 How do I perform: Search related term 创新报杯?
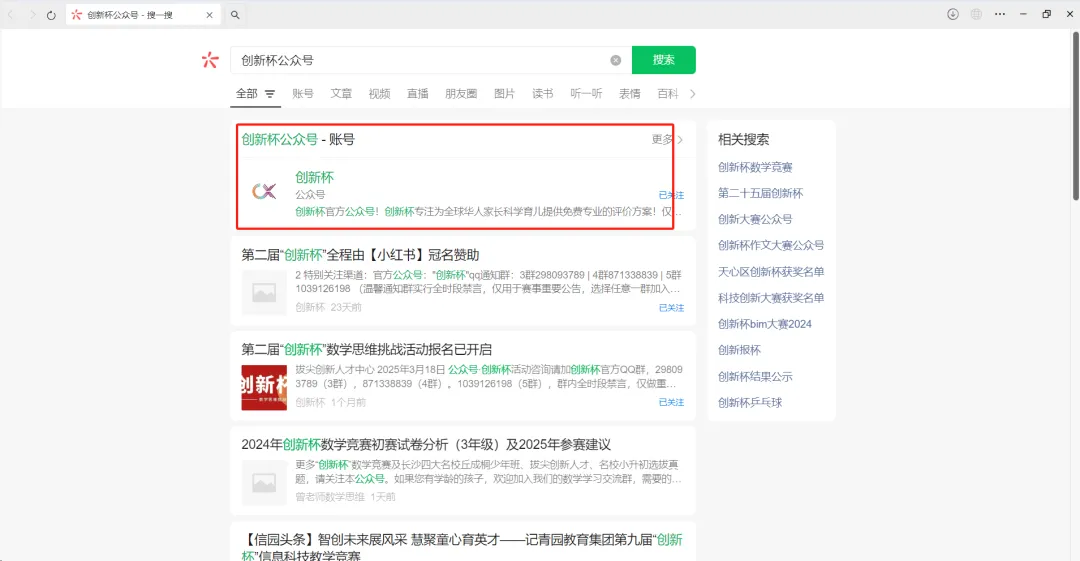[x=739, y=350]
